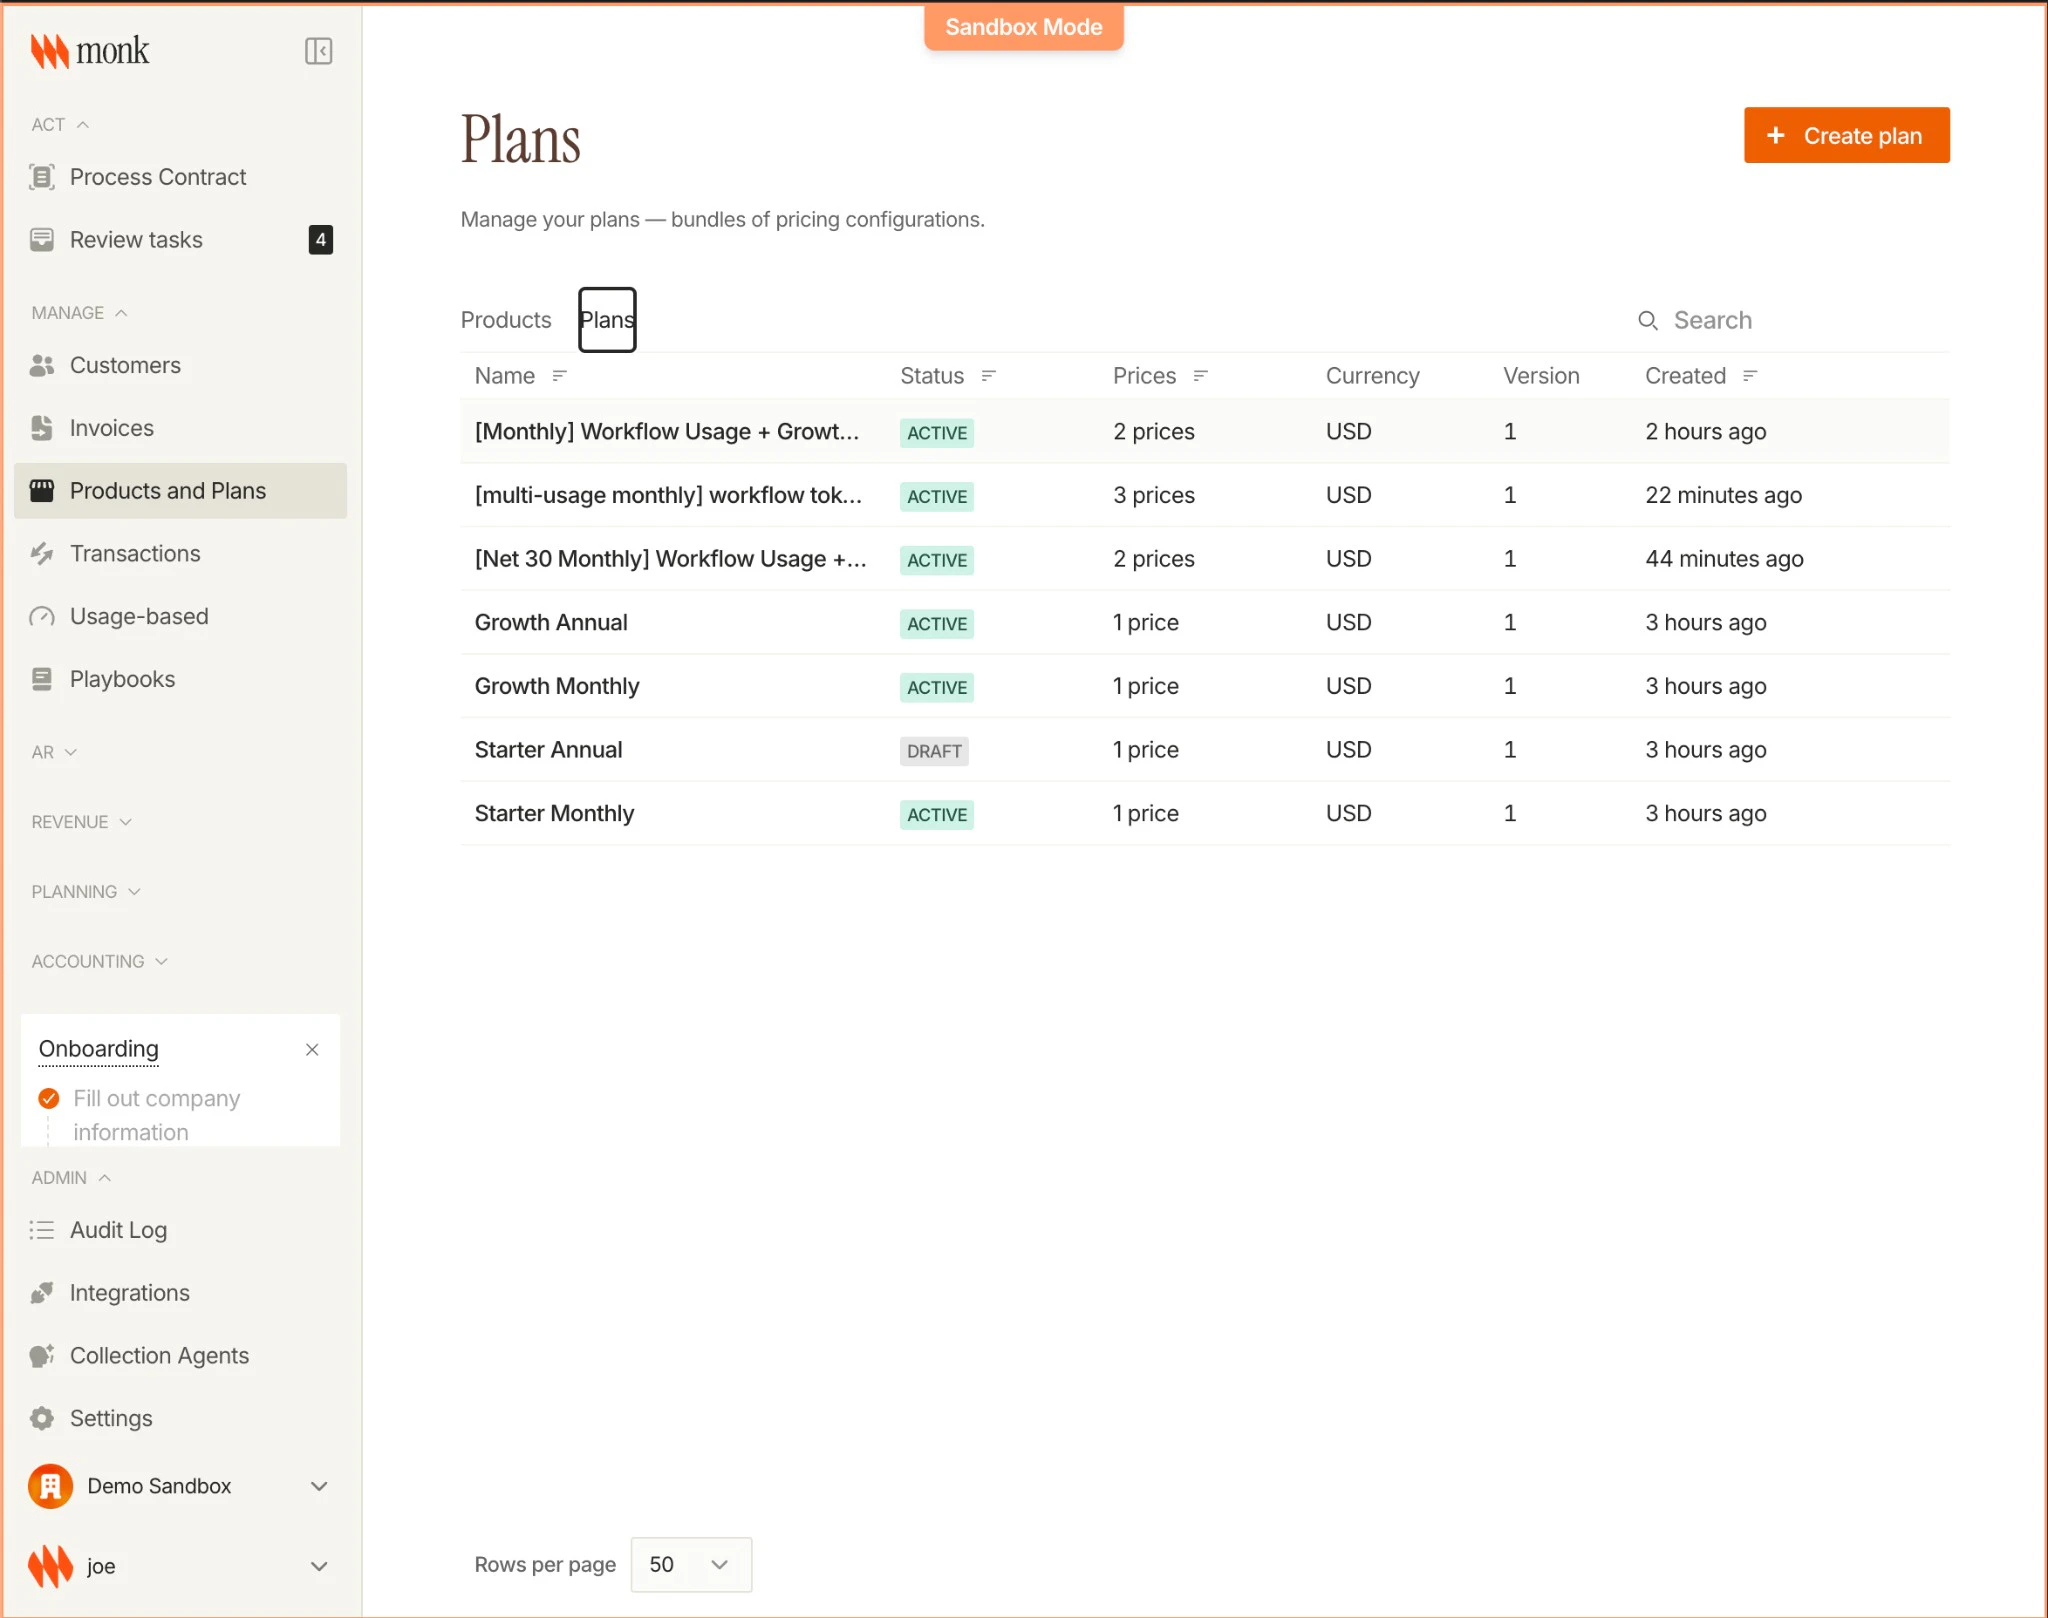The image size is (2048, 1618).
Task: Select the Customers icon in sidebar
Action: click(42, 366)
